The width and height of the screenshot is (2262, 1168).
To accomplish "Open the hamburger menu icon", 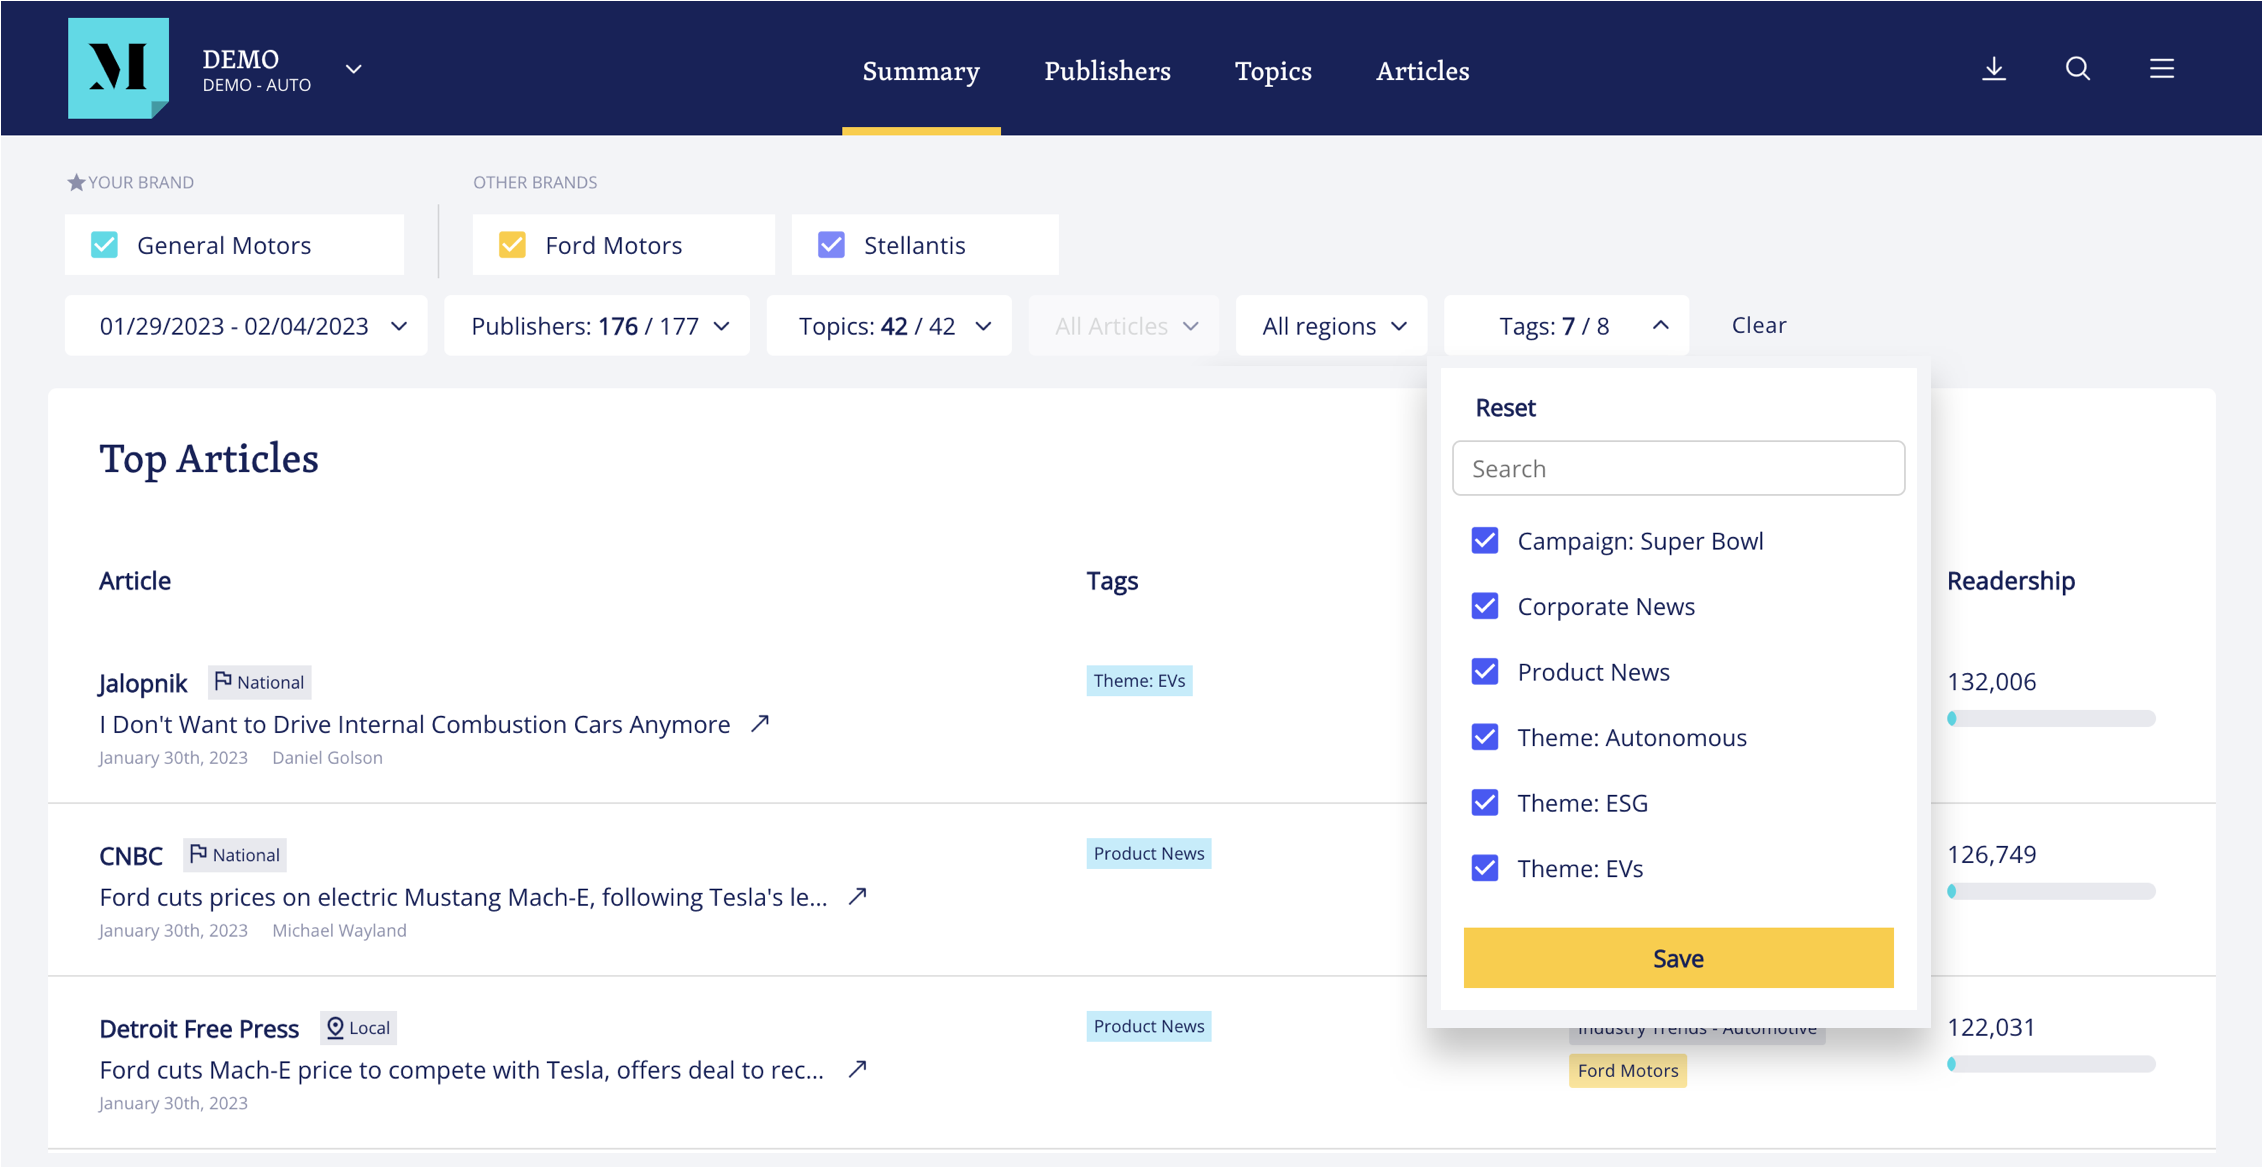I will (2161, 68).
